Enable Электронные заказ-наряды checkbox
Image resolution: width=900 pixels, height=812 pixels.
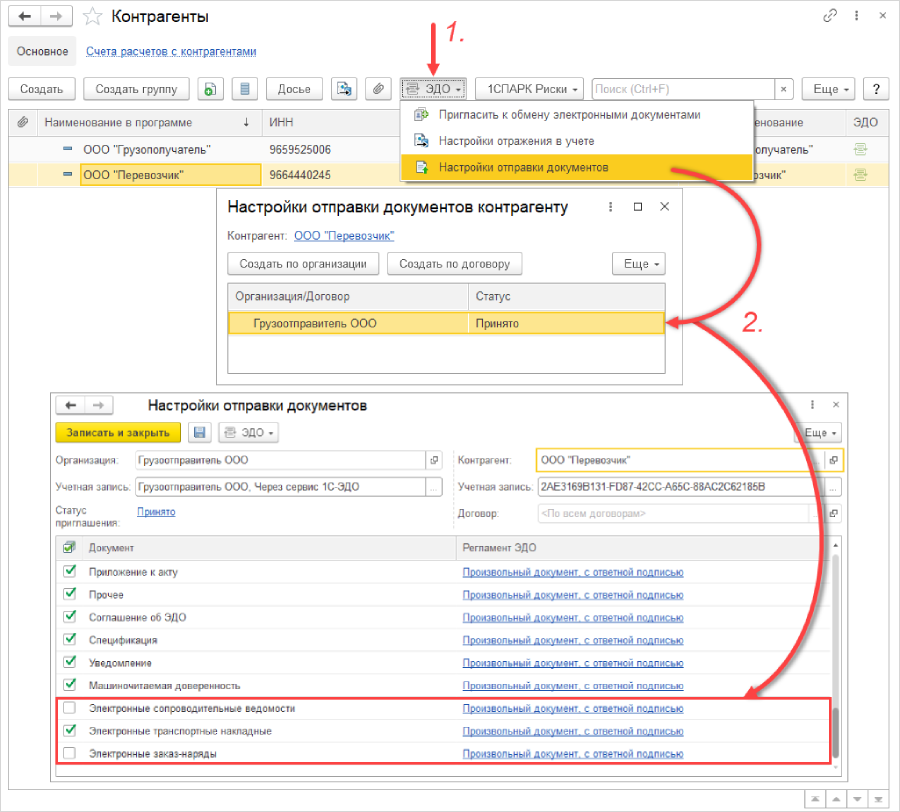click(x=70, y=753)
